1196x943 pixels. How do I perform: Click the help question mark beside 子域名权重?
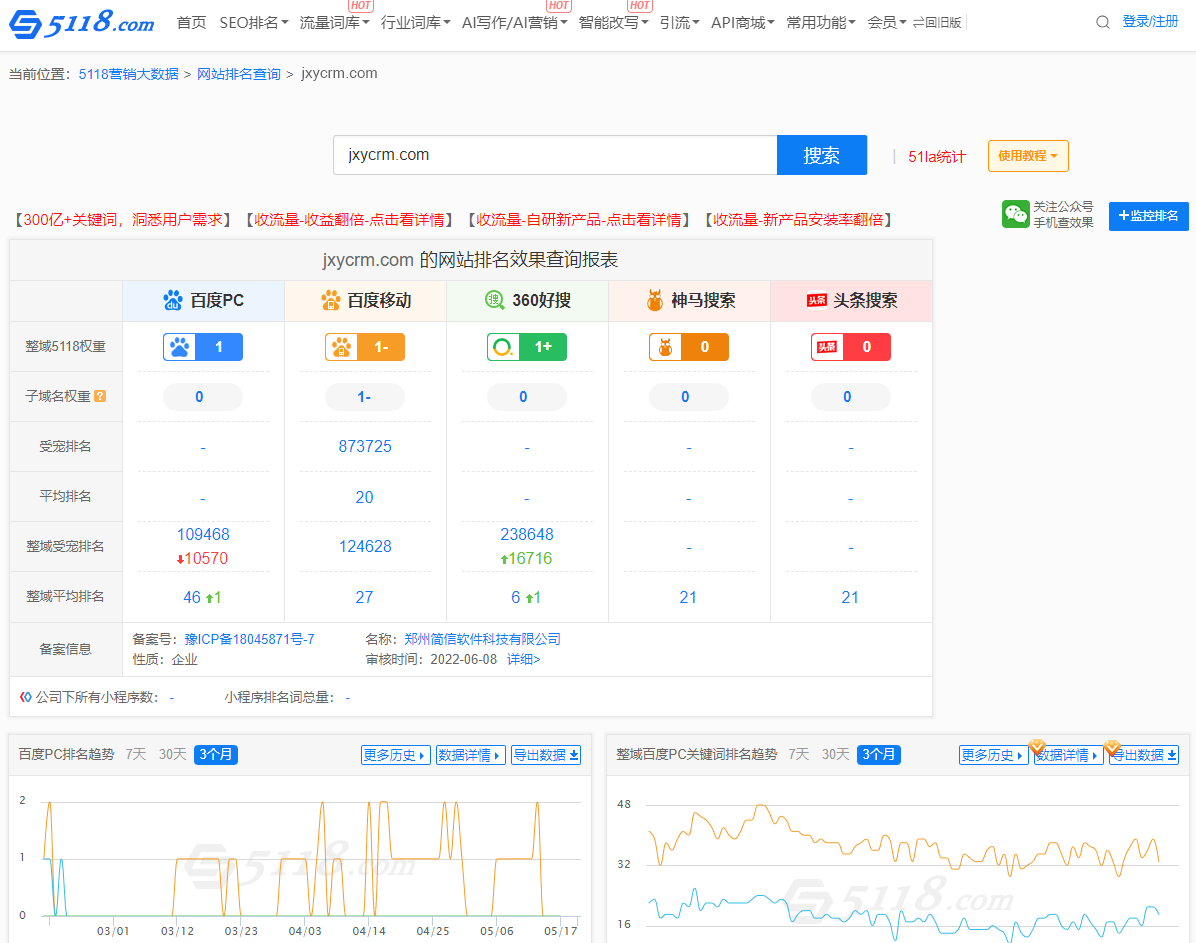coord(100,397)
